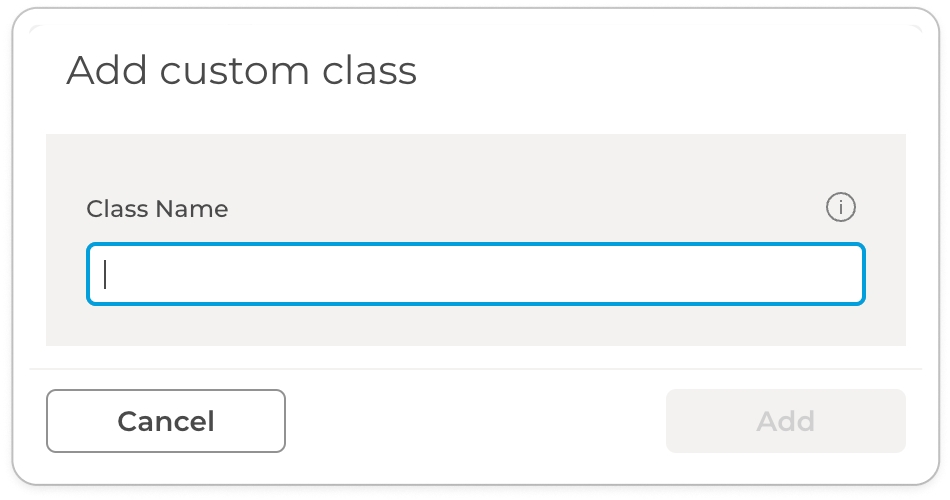Click the info icon beside Class Name
The height and width of the screenshot is (500, 950).
(x=841, y=208)
